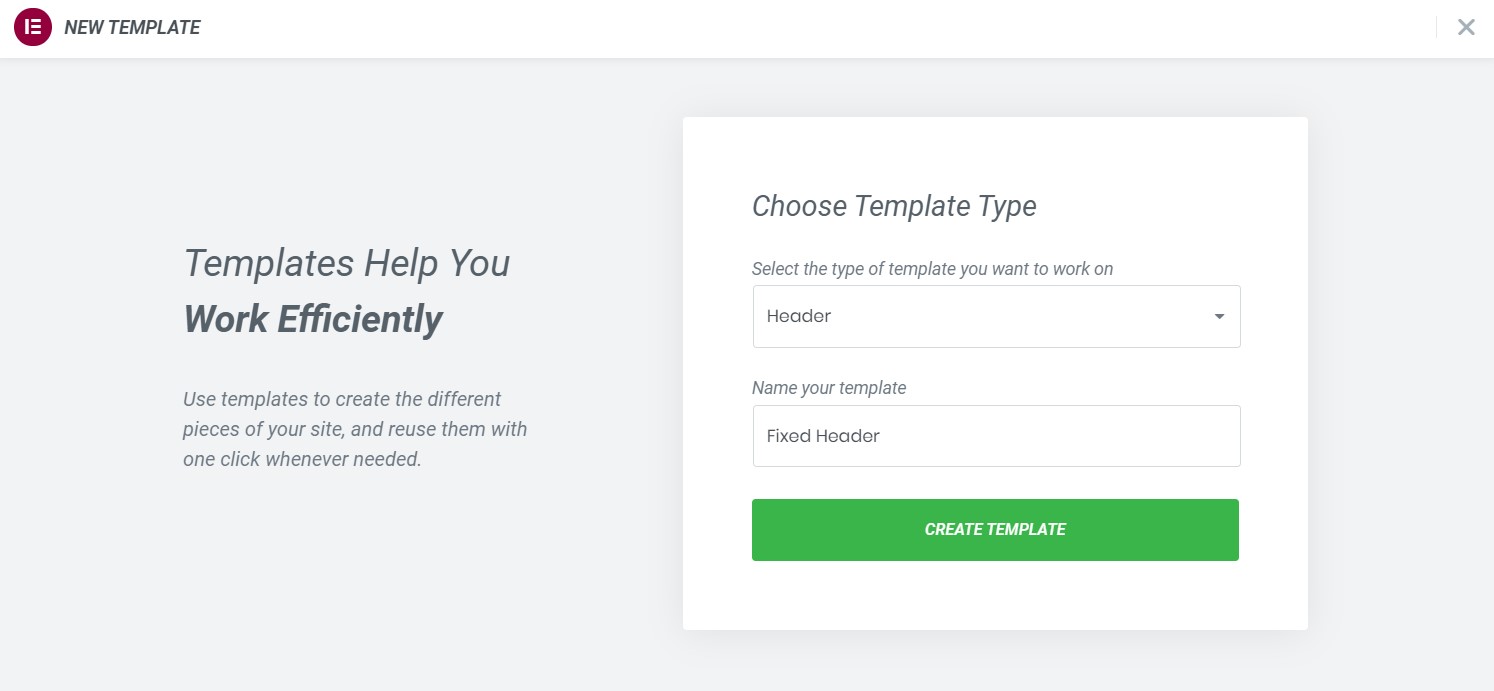Viewport: 1494px width, 691px height.
Task: Click the green CREATE TEMPLATE action
Action: pyautogui.click(x=995, y=529)
